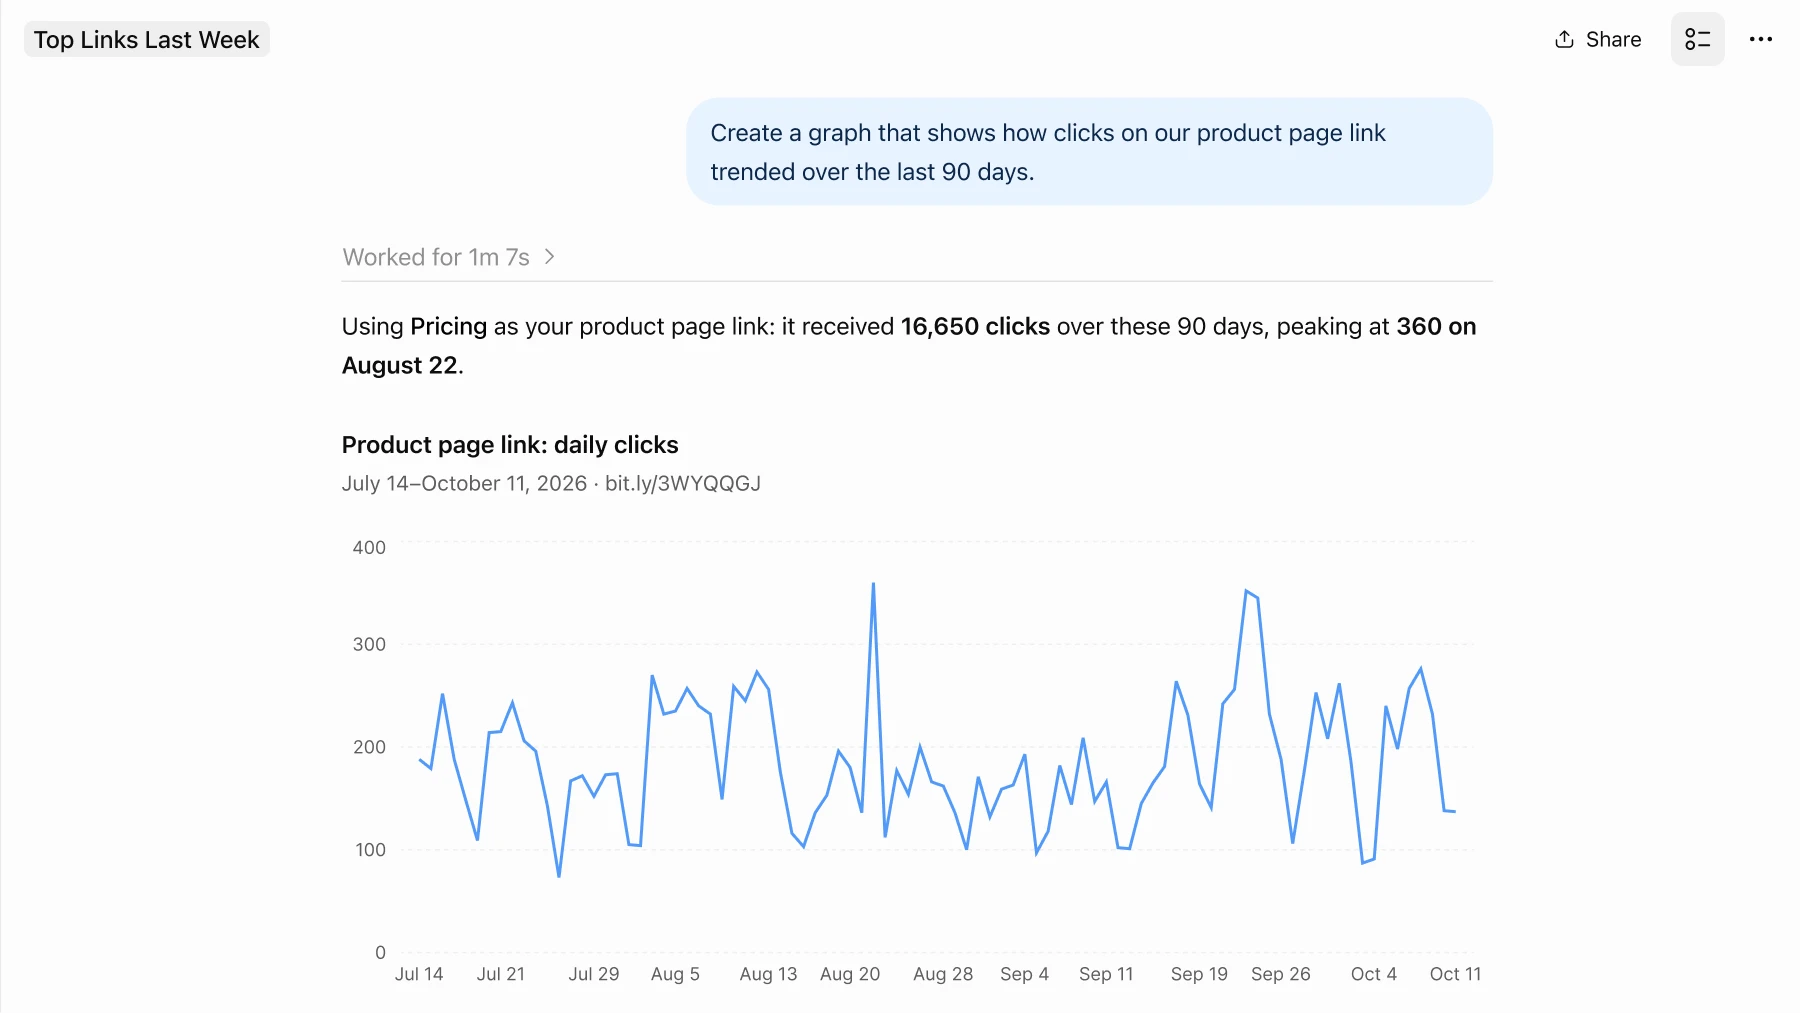Click the Pricing bold text in summary
1800x1013 pixels.
click(x=448, y=326)
